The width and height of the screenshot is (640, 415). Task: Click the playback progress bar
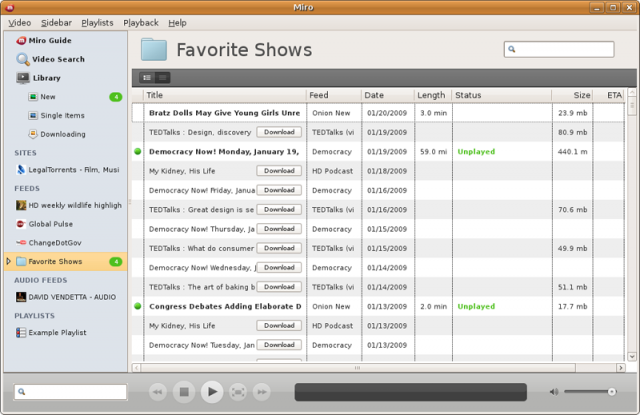(411, 392)
